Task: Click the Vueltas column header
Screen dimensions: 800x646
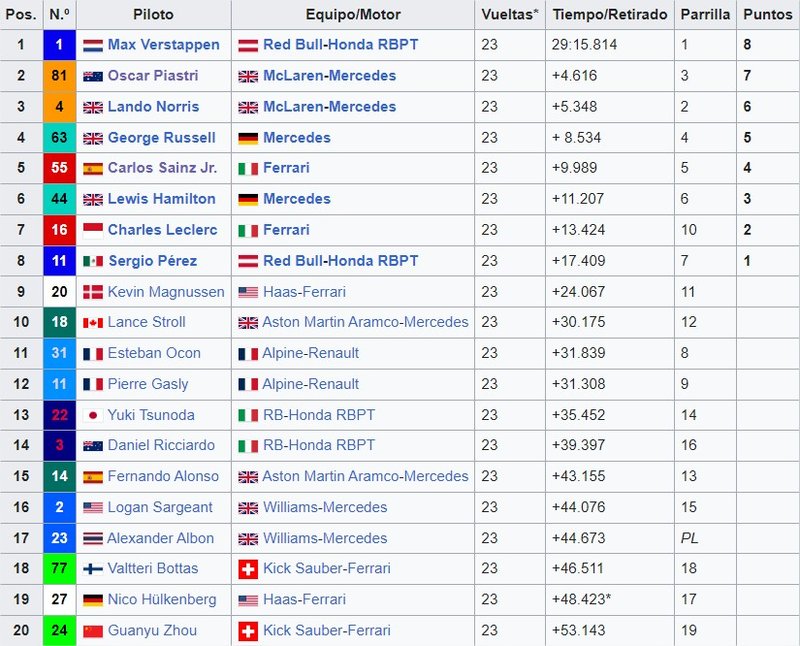Action: [x=510, y=14]
